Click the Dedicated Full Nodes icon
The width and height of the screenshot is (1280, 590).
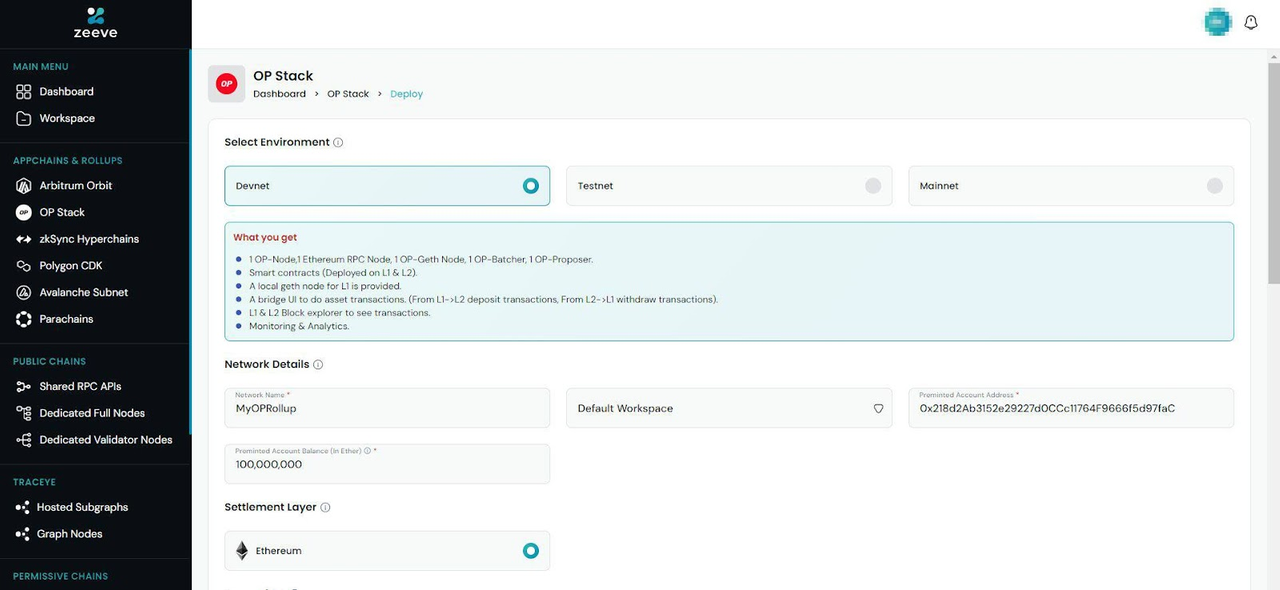pyautogui.click(x=24, y=413)
